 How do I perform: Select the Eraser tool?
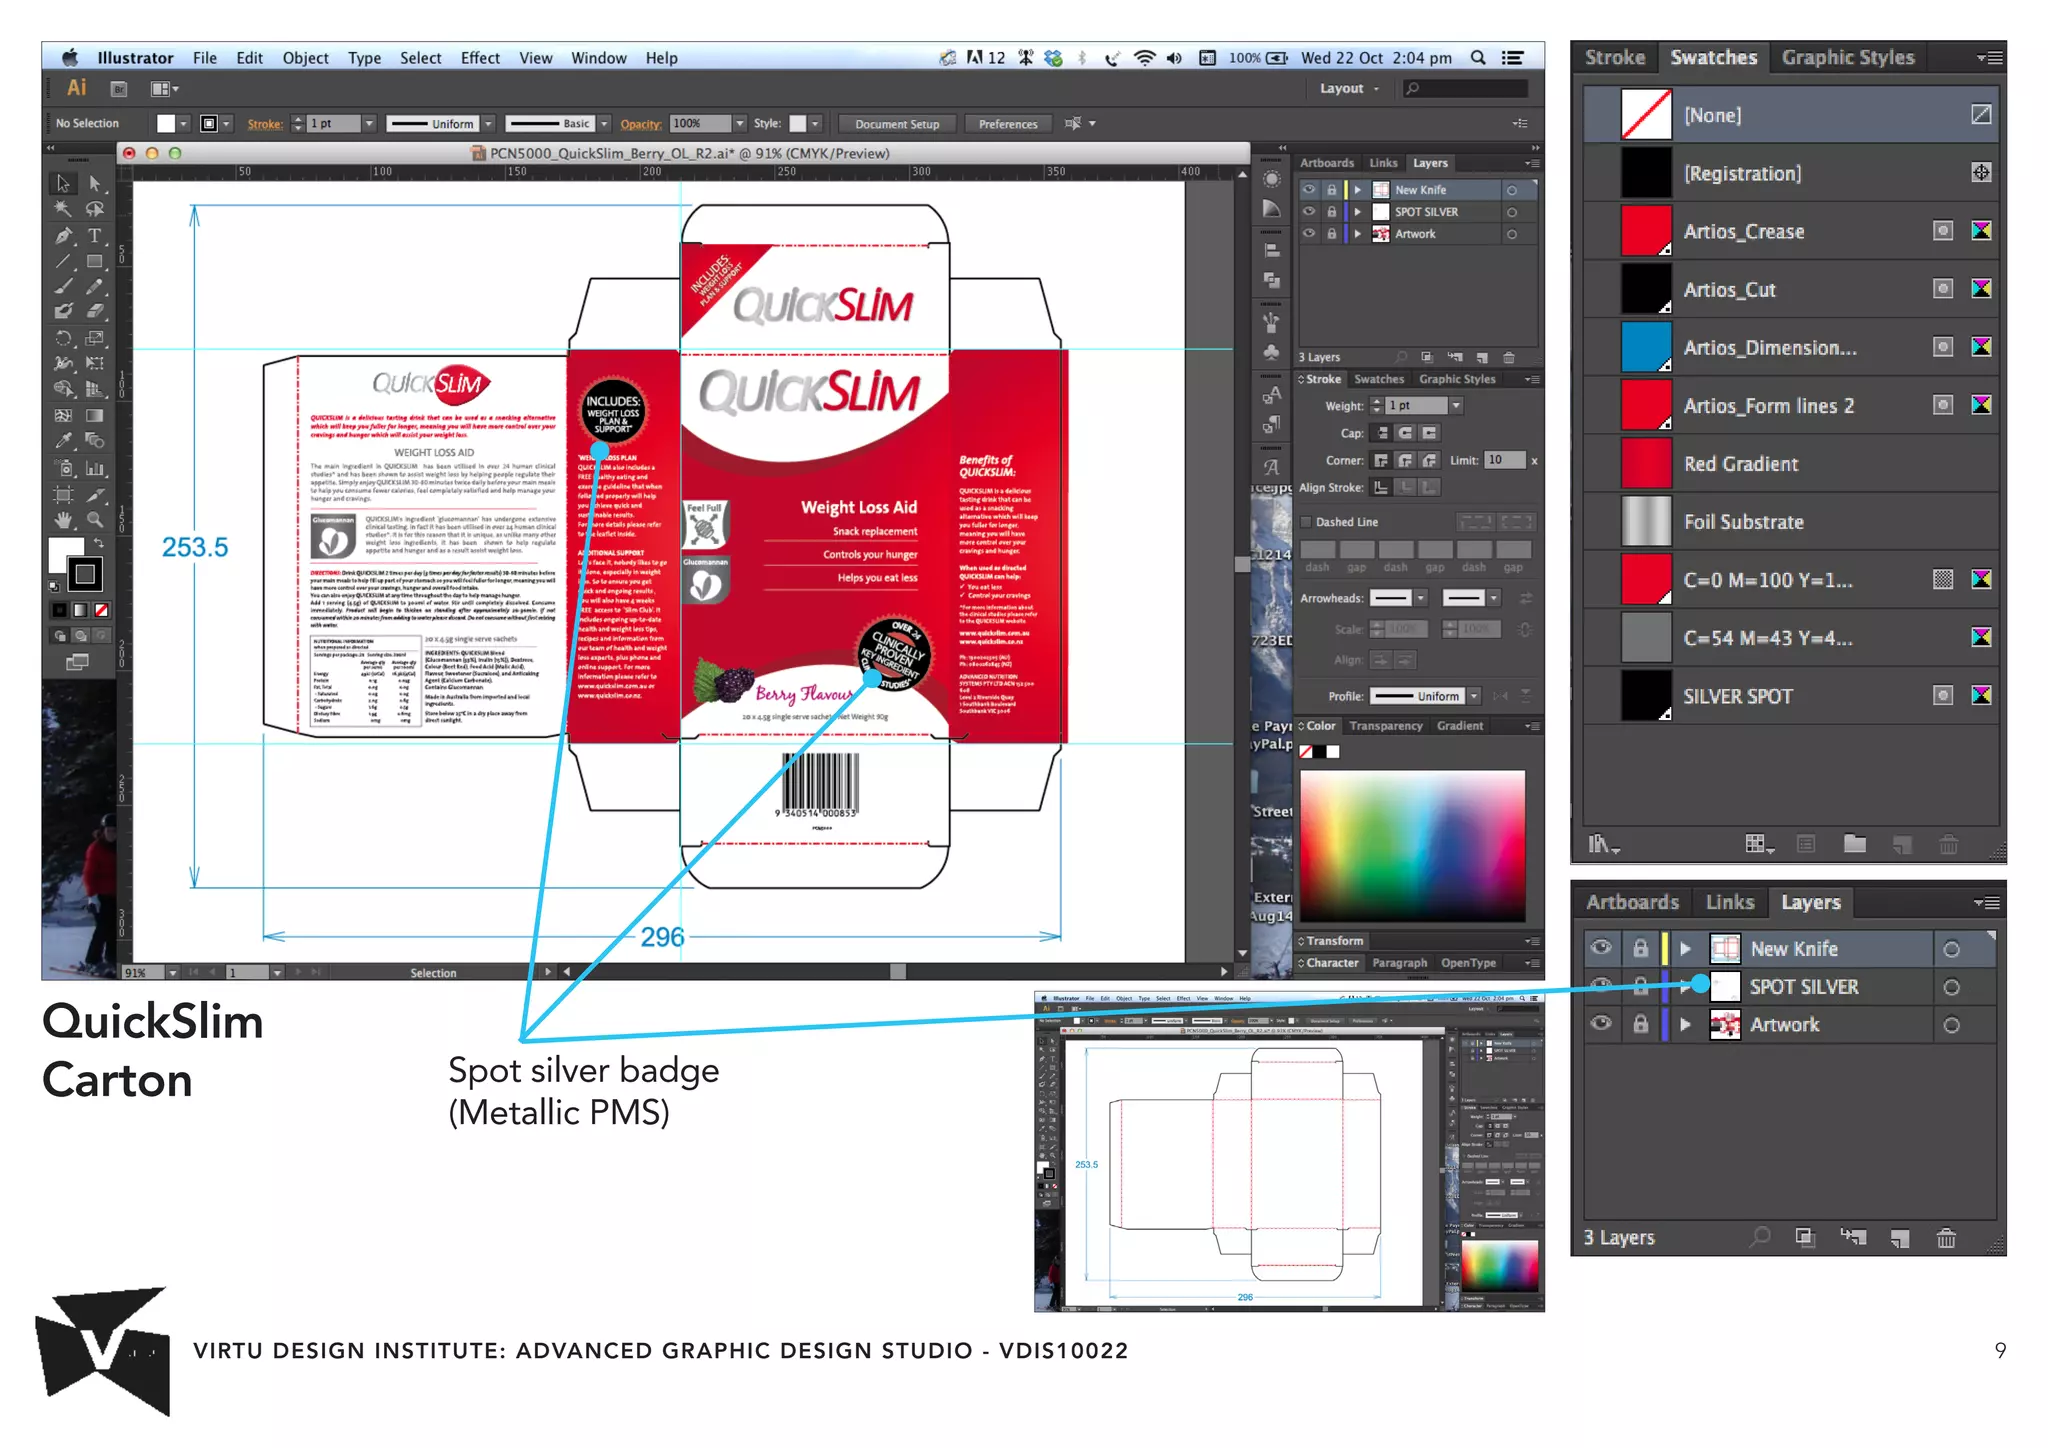tap(95, 312)
